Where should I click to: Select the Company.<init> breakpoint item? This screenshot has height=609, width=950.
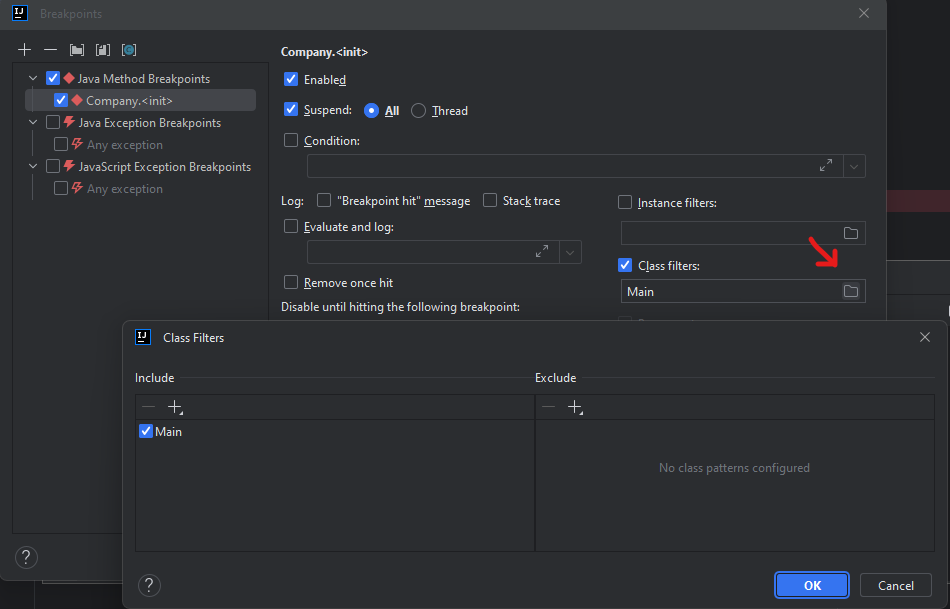(x=129, y=100)
